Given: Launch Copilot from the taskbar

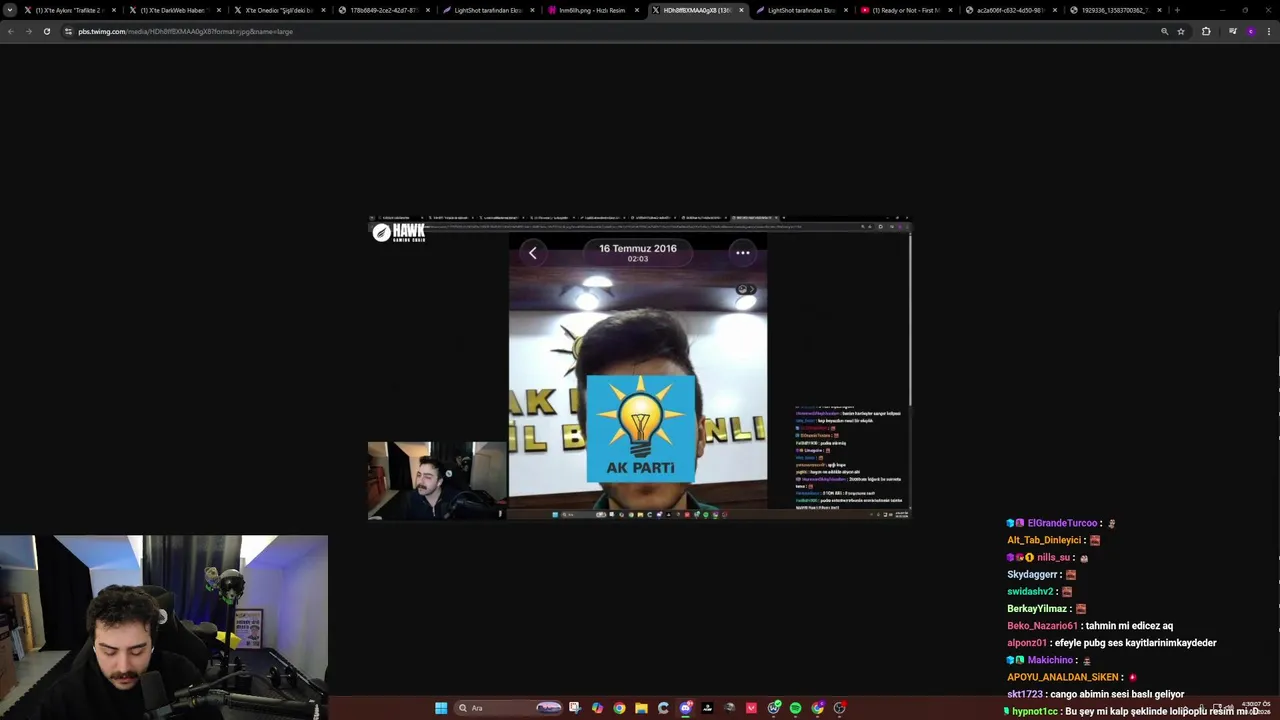Looking at the screenshot, I should click(597, 708).
